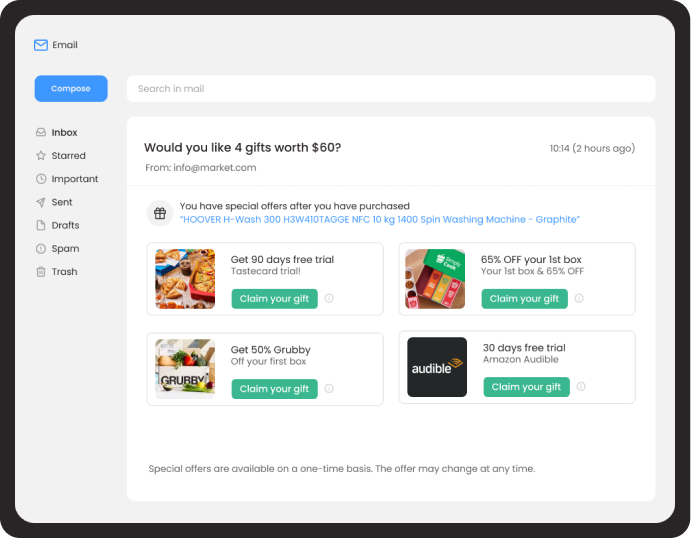Open the HOOVER H-Wash washing machine link
This screenshot has height=538, width=691.
[379, 219]
